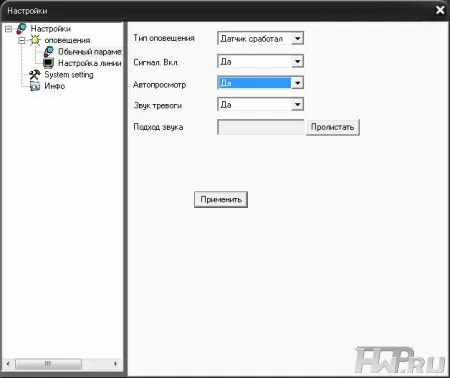
Task: Click the Пролистать browse button
Action: 333,127
